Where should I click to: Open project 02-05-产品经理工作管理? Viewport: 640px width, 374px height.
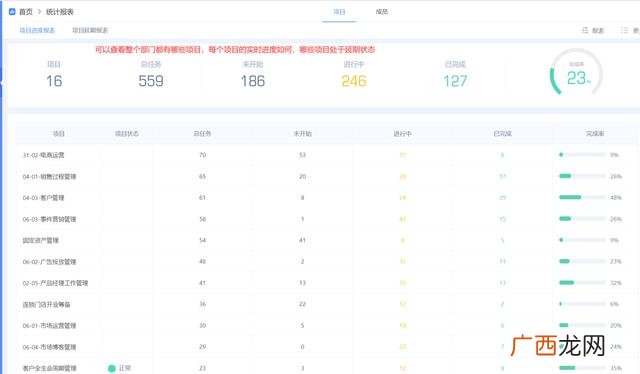point(55,283)
